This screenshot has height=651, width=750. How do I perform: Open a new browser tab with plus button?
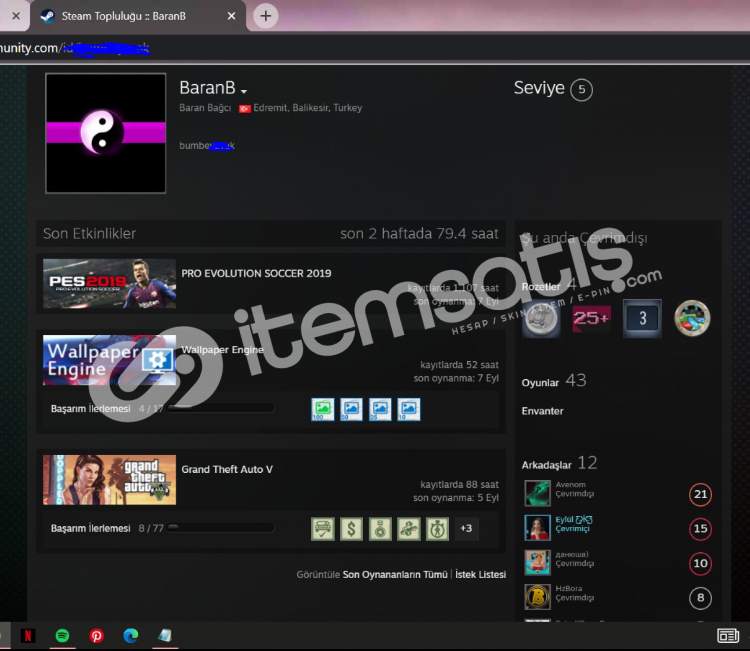(x=265, y=16)
